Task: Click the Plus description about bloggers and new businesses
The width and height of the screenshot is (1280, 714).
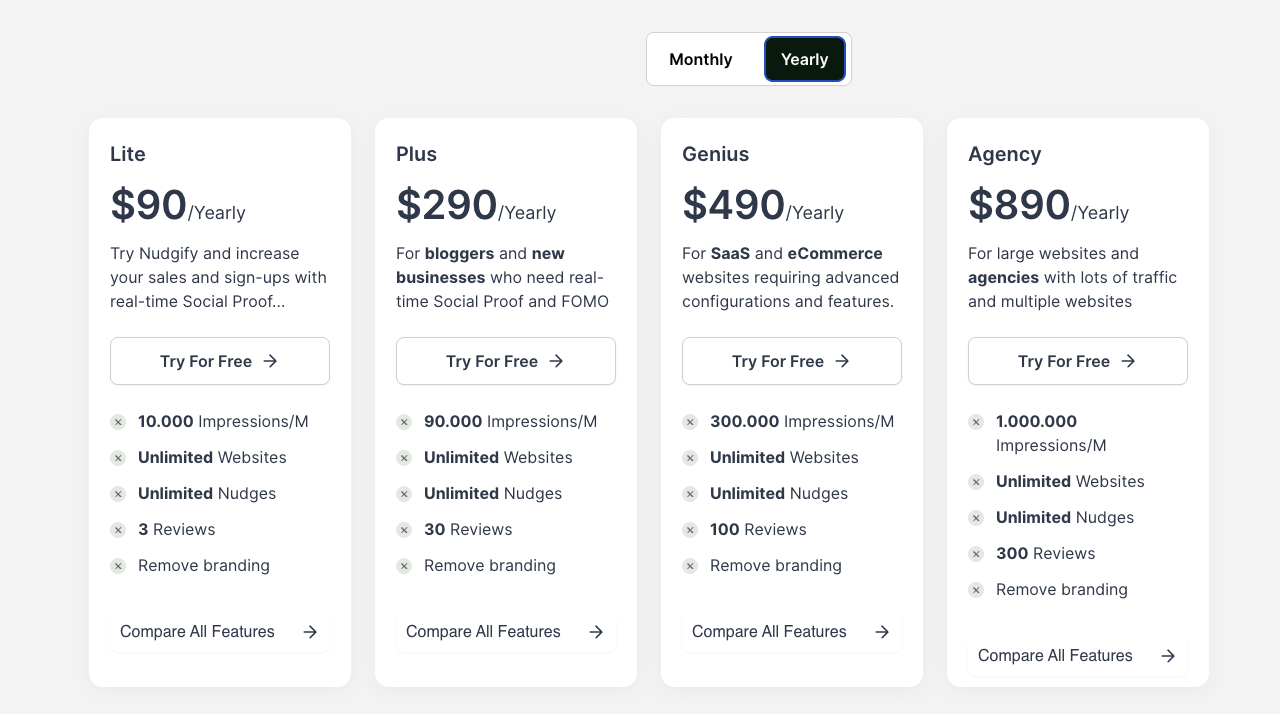Action: coord(502,277)
